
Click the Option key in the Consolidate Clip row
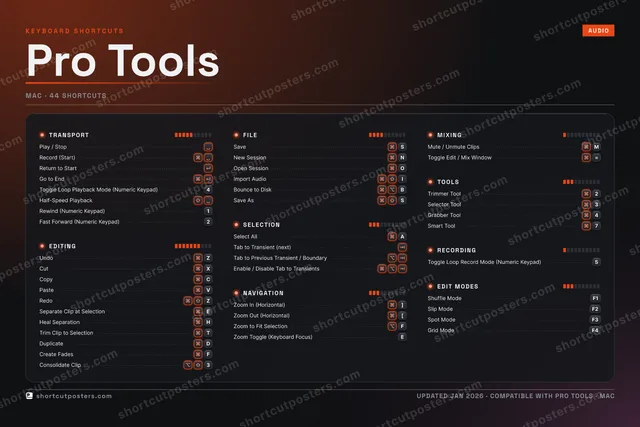pyautogui.click(x=188, y=365)
